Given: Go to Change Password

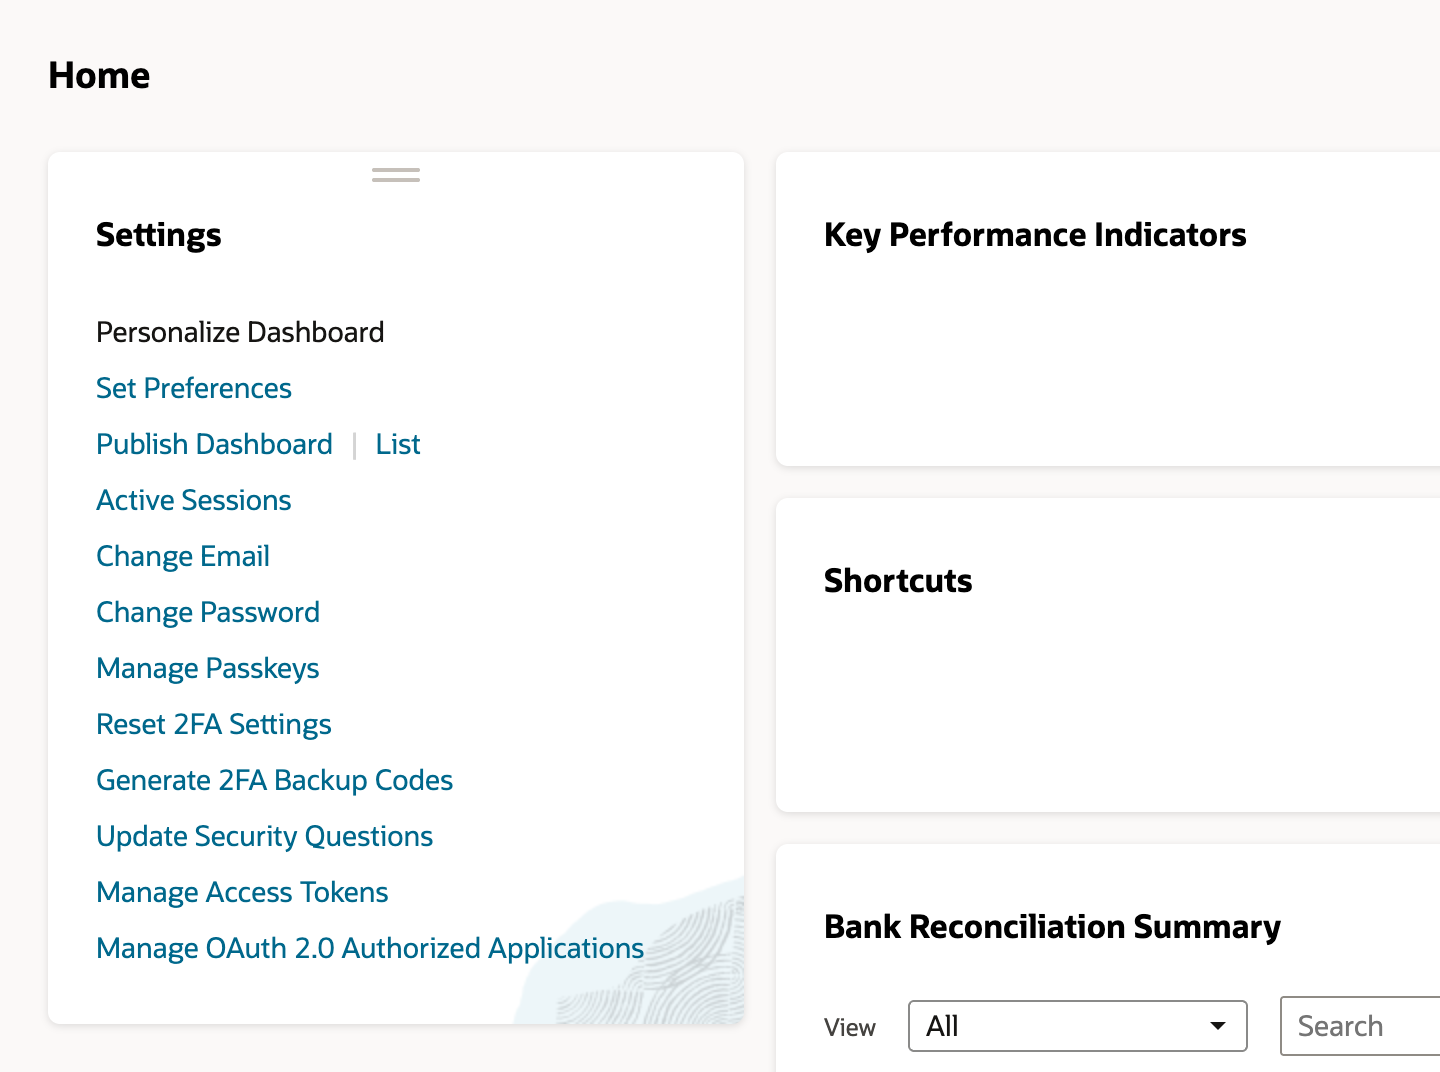Looking at the screenshot, I should click(x=208, y=612).
